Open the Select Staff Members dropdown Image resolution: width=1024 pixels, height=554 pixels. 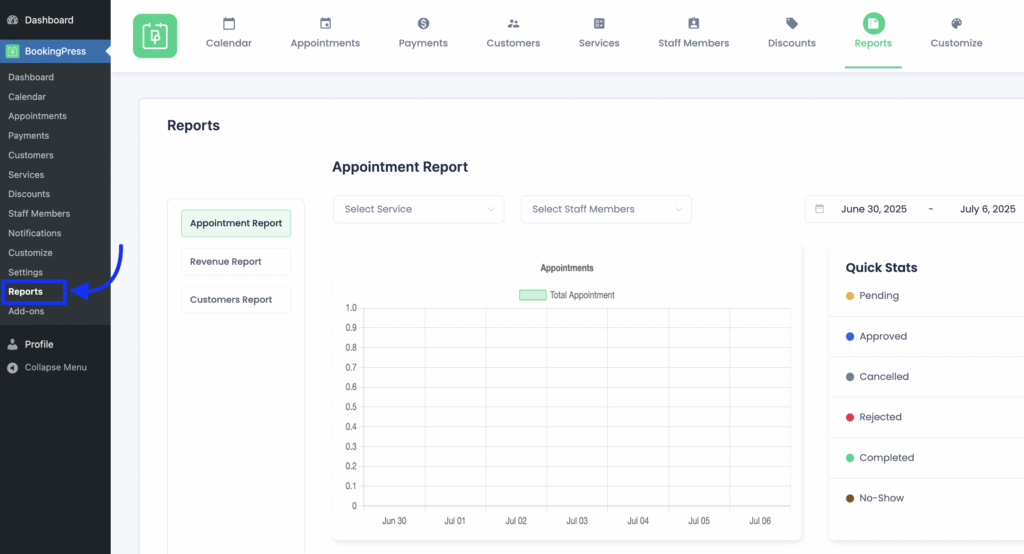(605, 209)
